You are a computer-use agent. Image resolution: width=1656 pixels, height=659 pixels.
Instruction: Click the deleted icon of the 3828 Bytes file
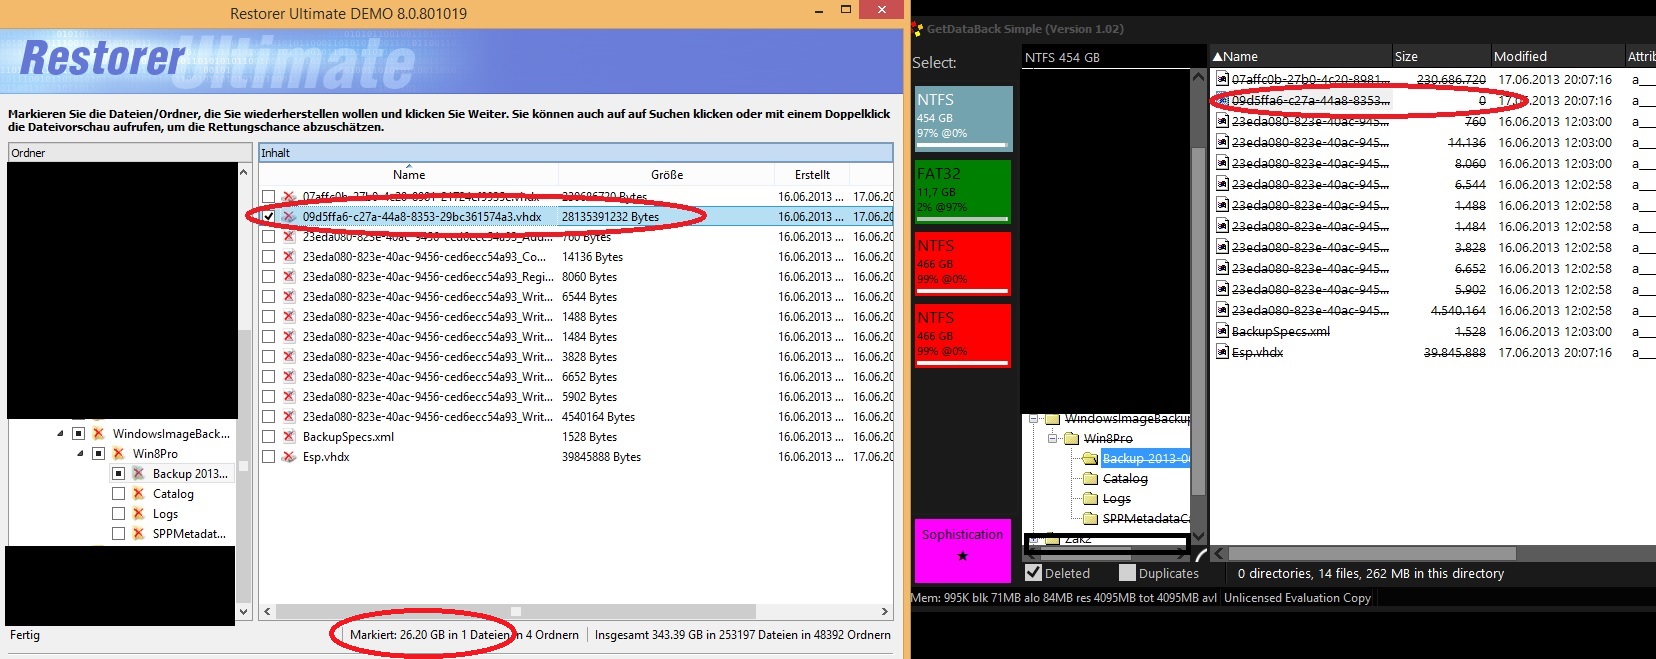point(289,357)
